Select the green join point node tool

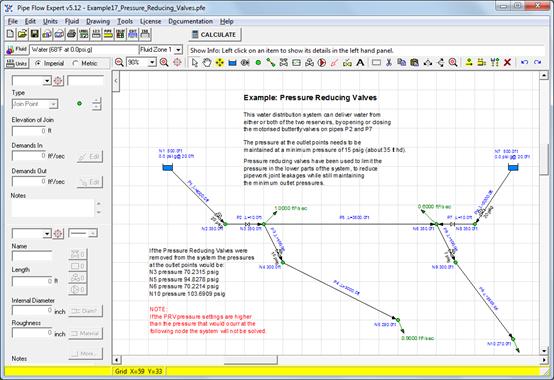point(258,63)
